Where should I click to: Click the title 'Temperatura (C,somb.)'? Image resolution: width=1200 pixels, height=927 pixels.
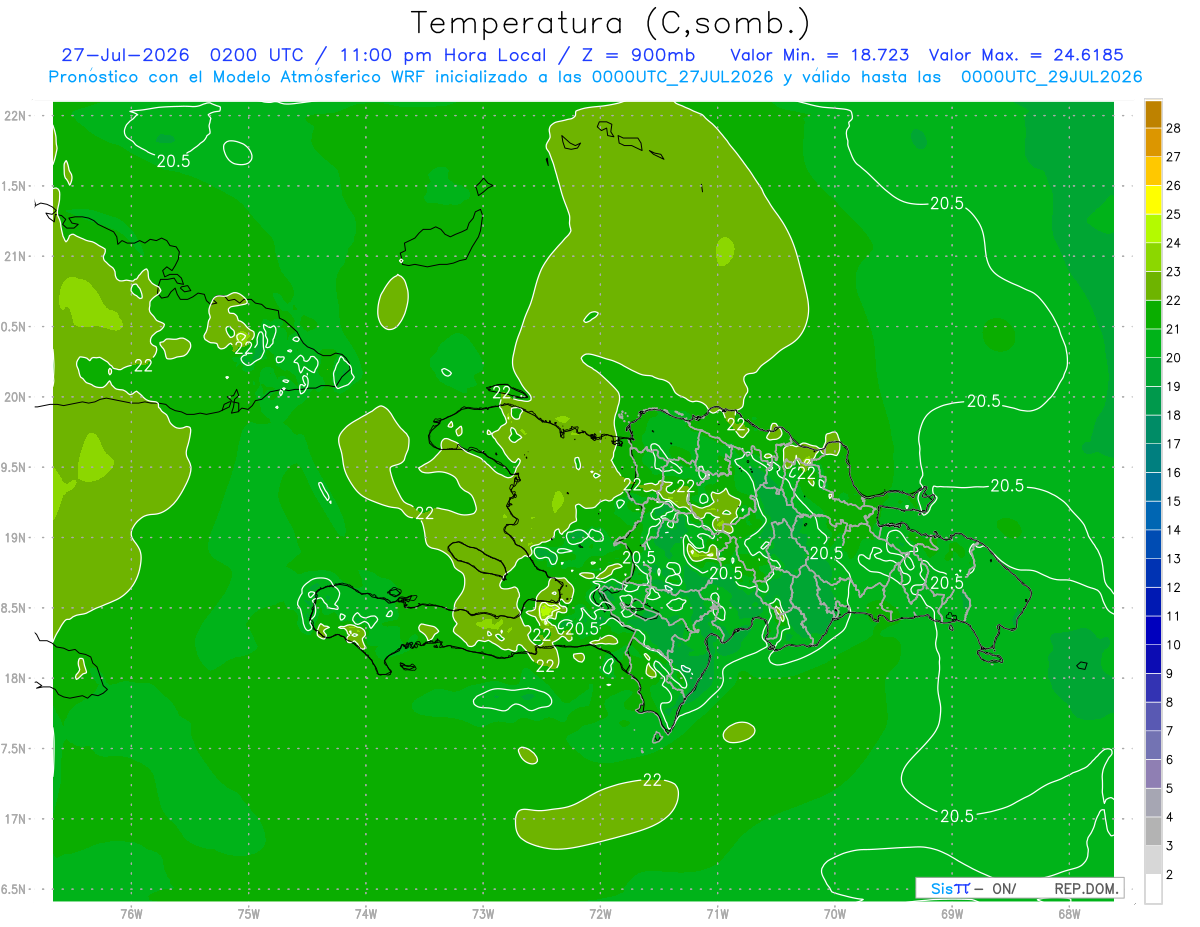pyautogui.click(x=611, y=23)
